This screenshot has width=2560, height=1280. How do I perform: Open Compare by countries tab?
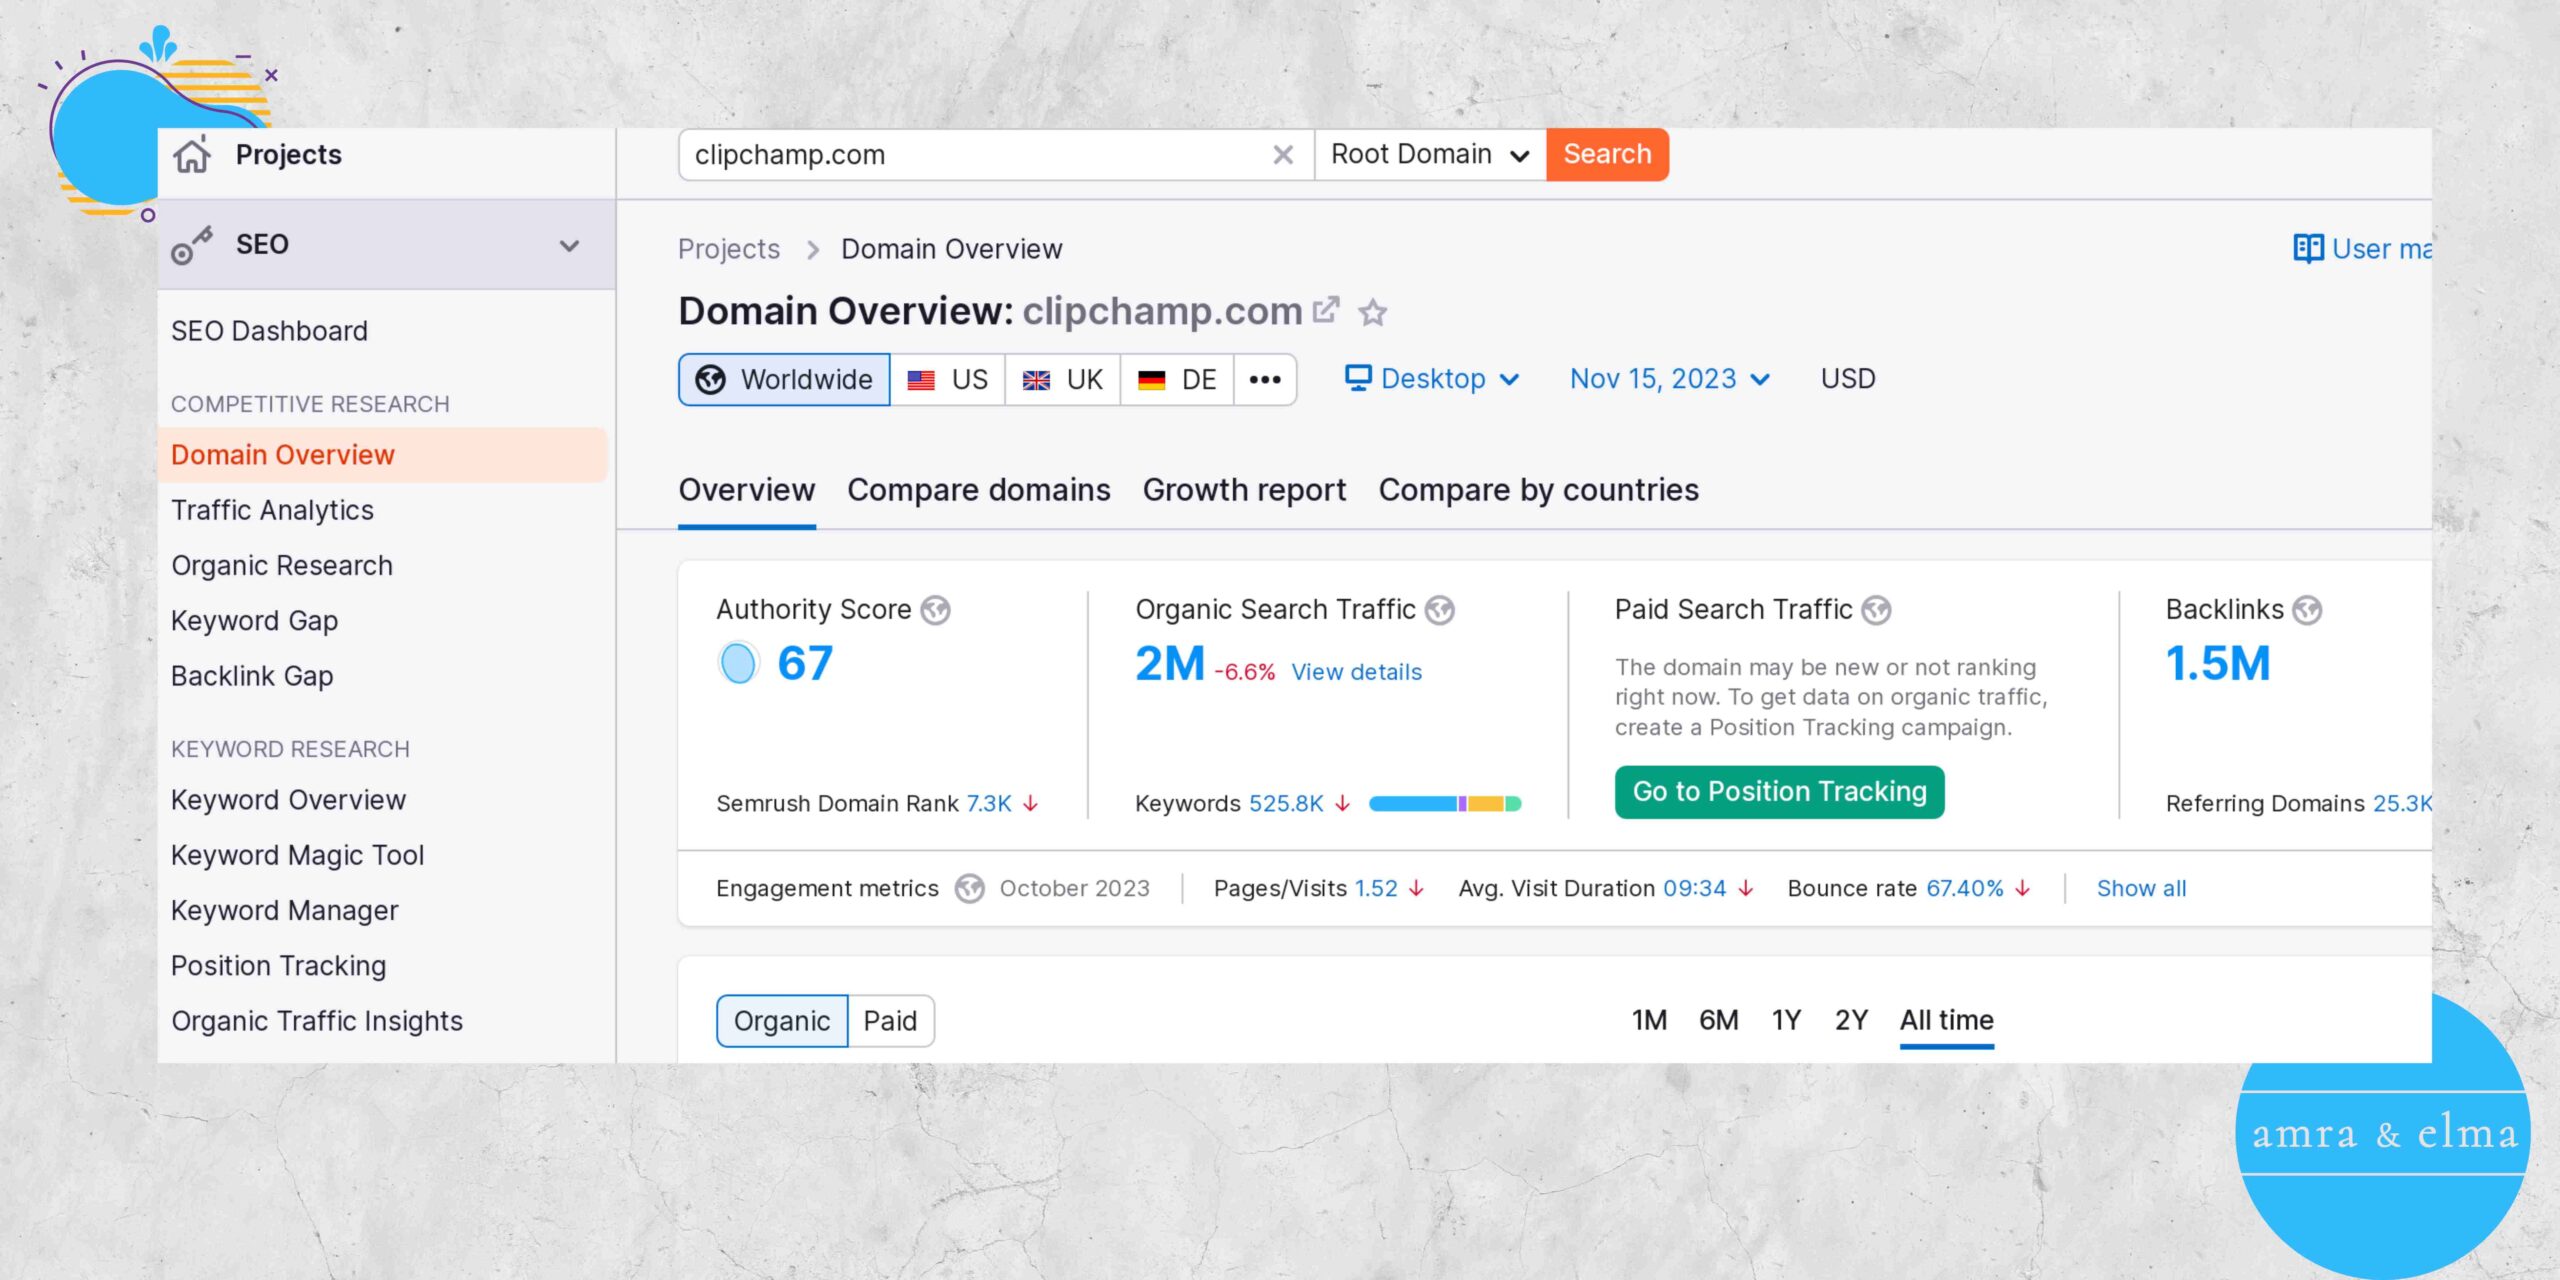tap(1538, 490)
